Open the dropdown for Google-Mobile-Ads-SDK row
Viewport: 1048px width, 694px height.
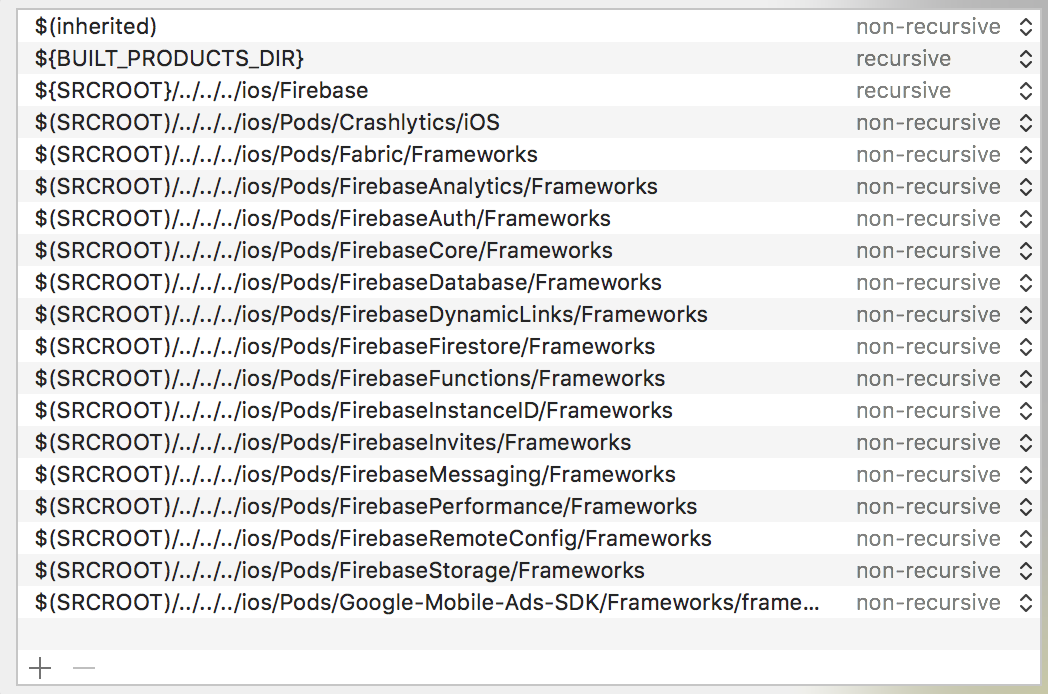click(1026, 602)
